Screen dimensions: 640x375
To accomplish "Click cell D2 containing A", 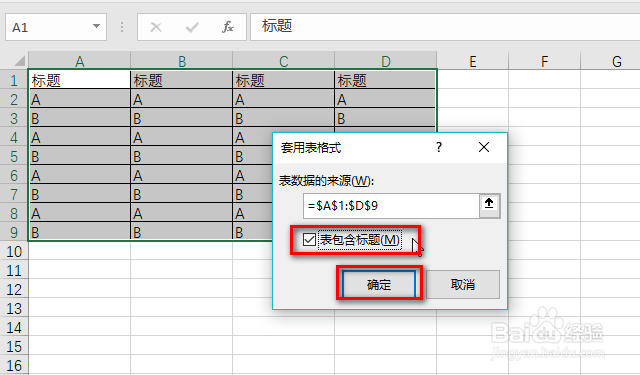I will click(x=386, y=99).
